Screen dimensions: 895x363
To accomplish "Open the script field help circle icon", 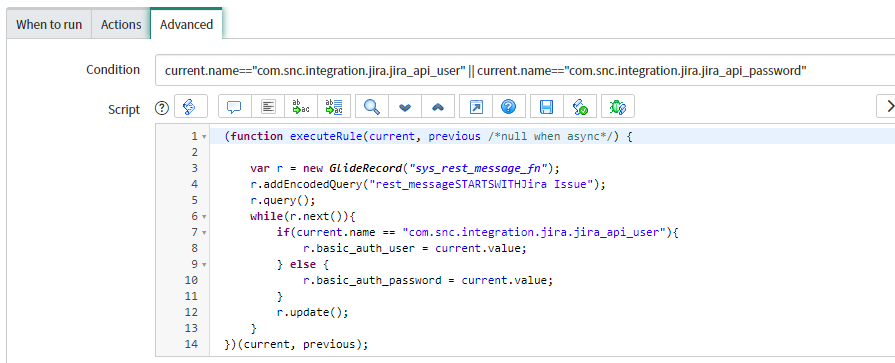I will [x=163, y=108].
